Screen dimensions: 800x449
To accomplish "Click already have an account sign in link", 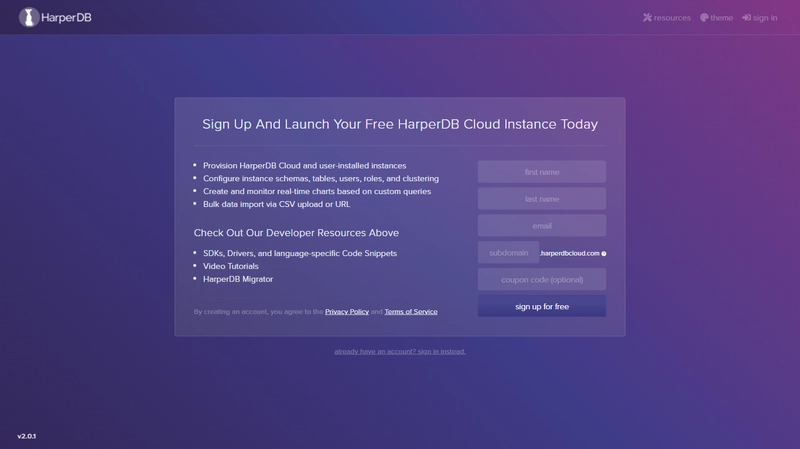I will click(x=400, y=352).
